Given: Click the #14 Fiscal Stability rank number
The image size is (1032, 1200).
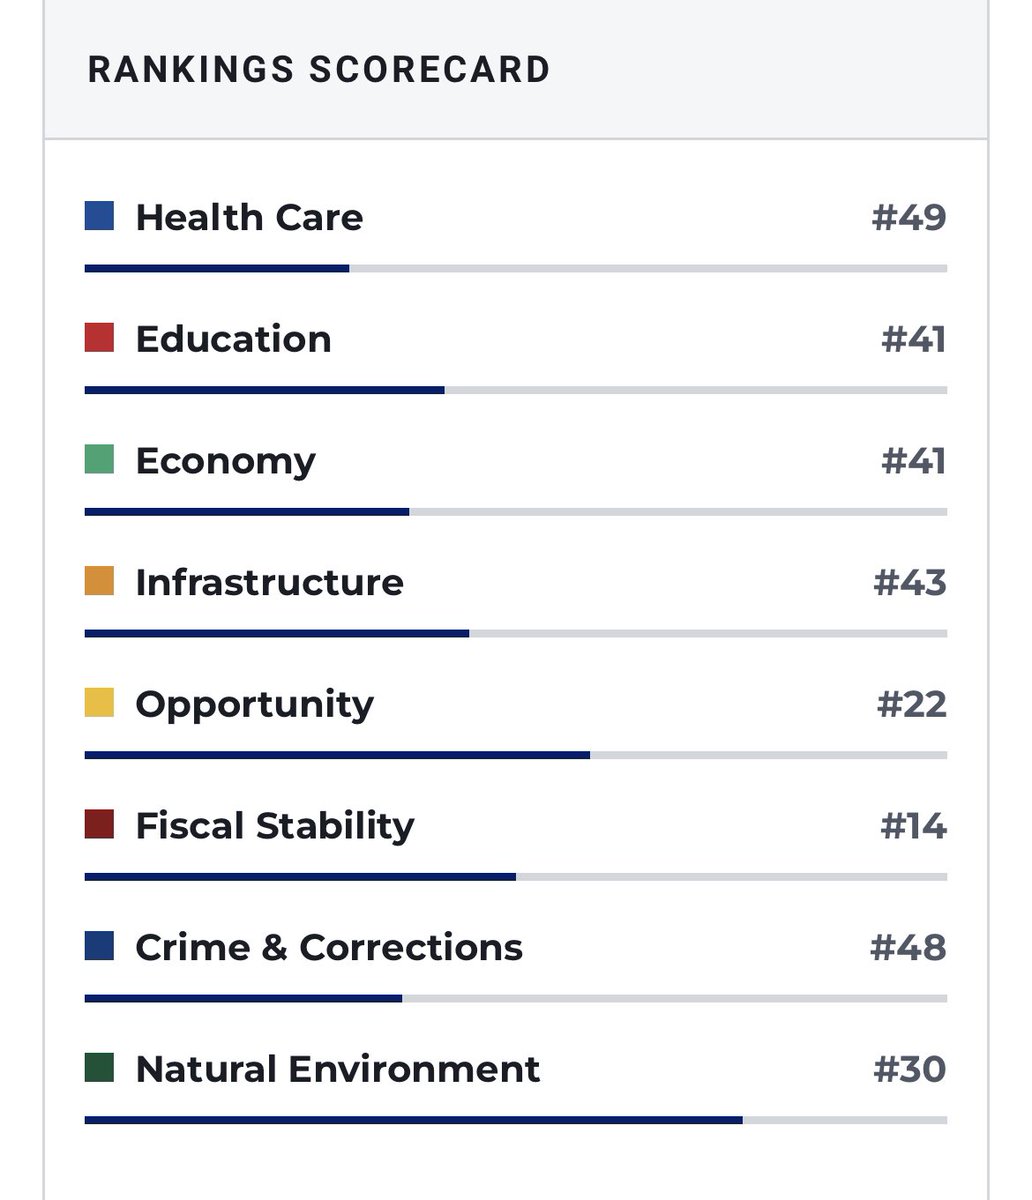Looking at the screenshot, I should (x=913, y=826).
